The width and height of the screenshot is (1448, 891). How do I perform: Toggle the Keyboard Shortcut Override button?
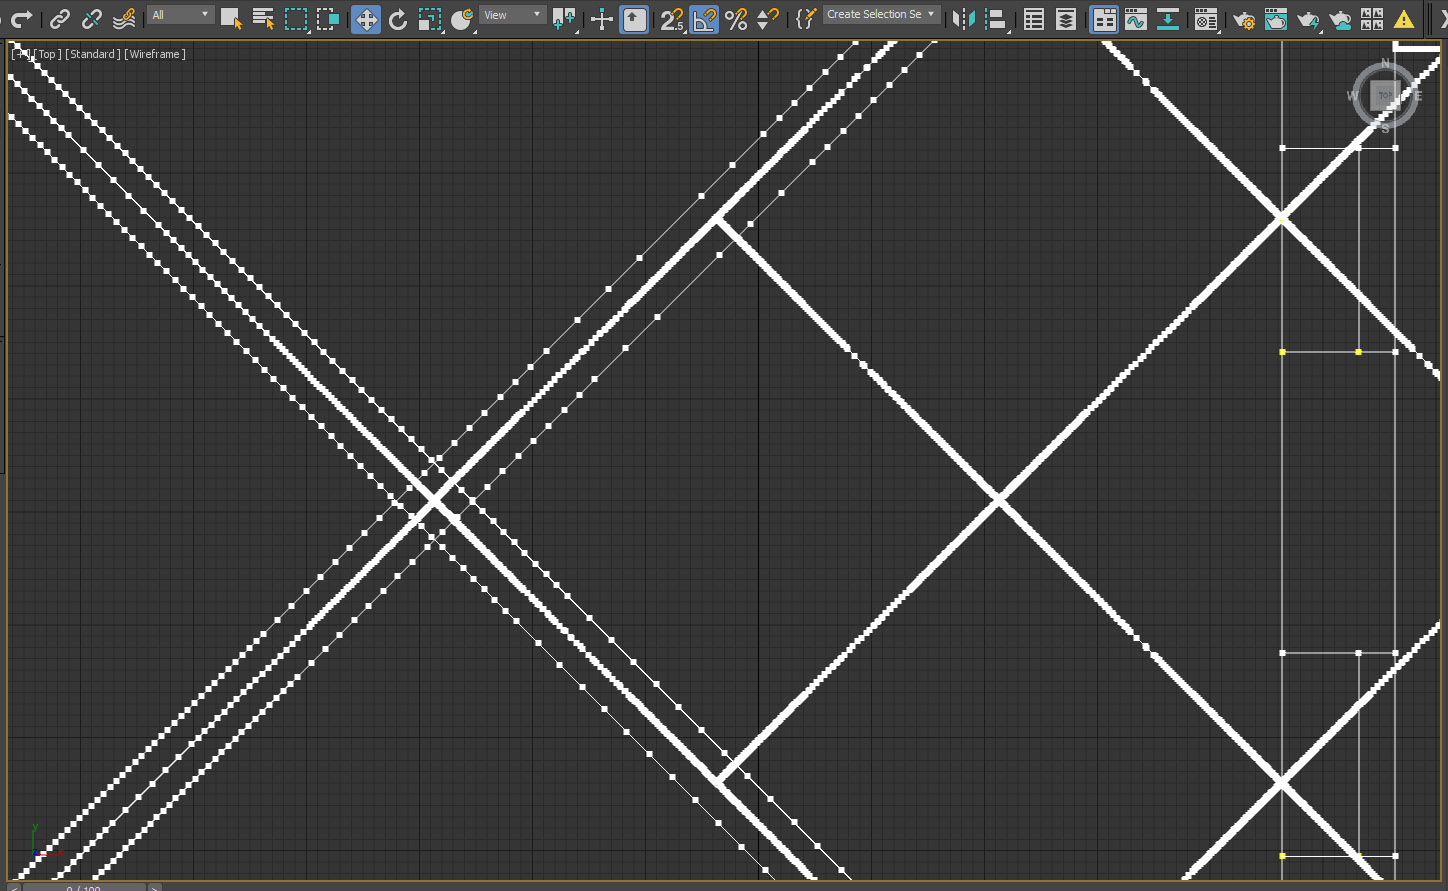click(634, 18)
